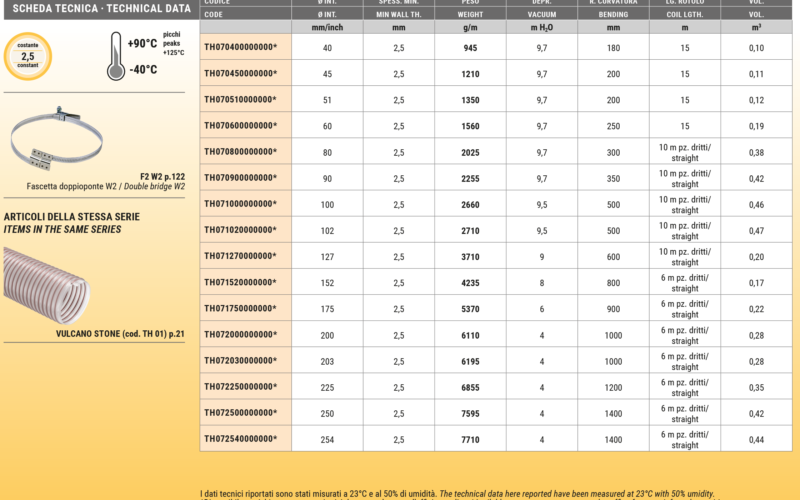Viewport: 800px width, 500px height.
Task: Click the 7710 weight value cell
Action: click(x=470, y=438)
